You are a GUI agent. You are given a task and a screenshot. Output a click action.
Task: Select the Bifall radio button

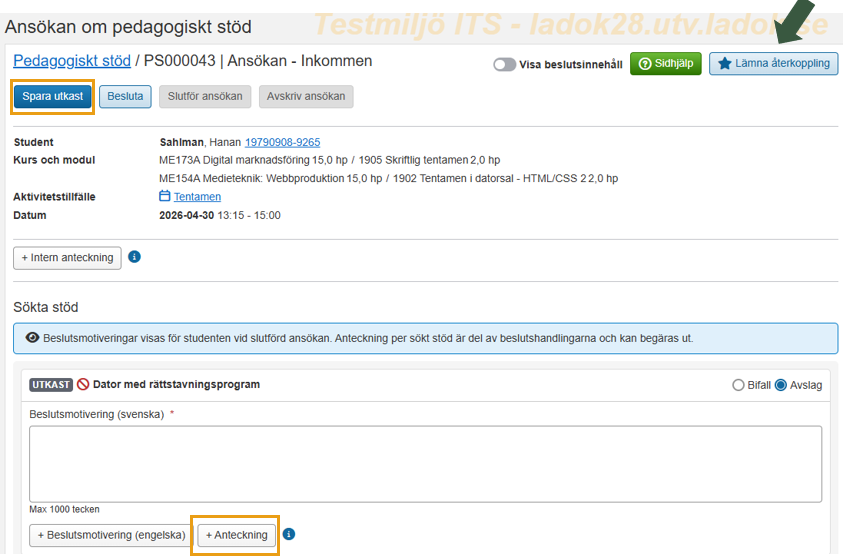[738, 385]
